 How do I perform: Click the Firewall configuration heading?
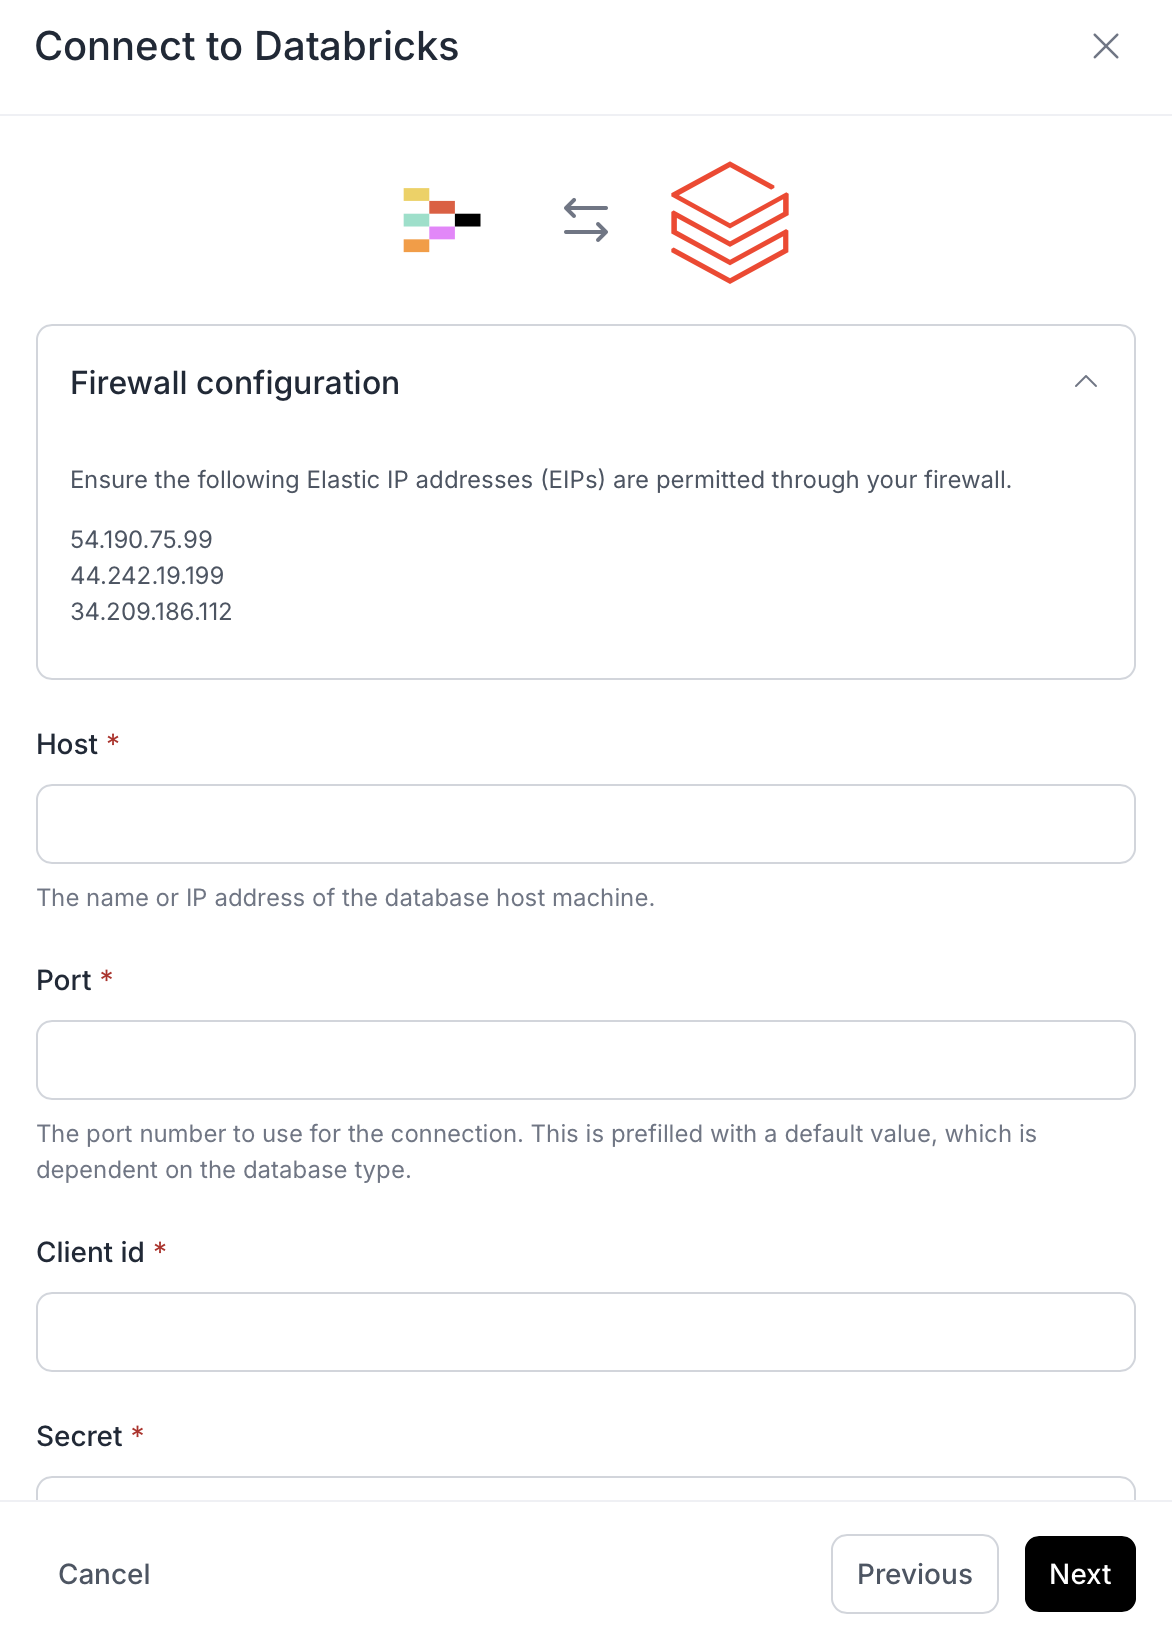coord(235,383)
